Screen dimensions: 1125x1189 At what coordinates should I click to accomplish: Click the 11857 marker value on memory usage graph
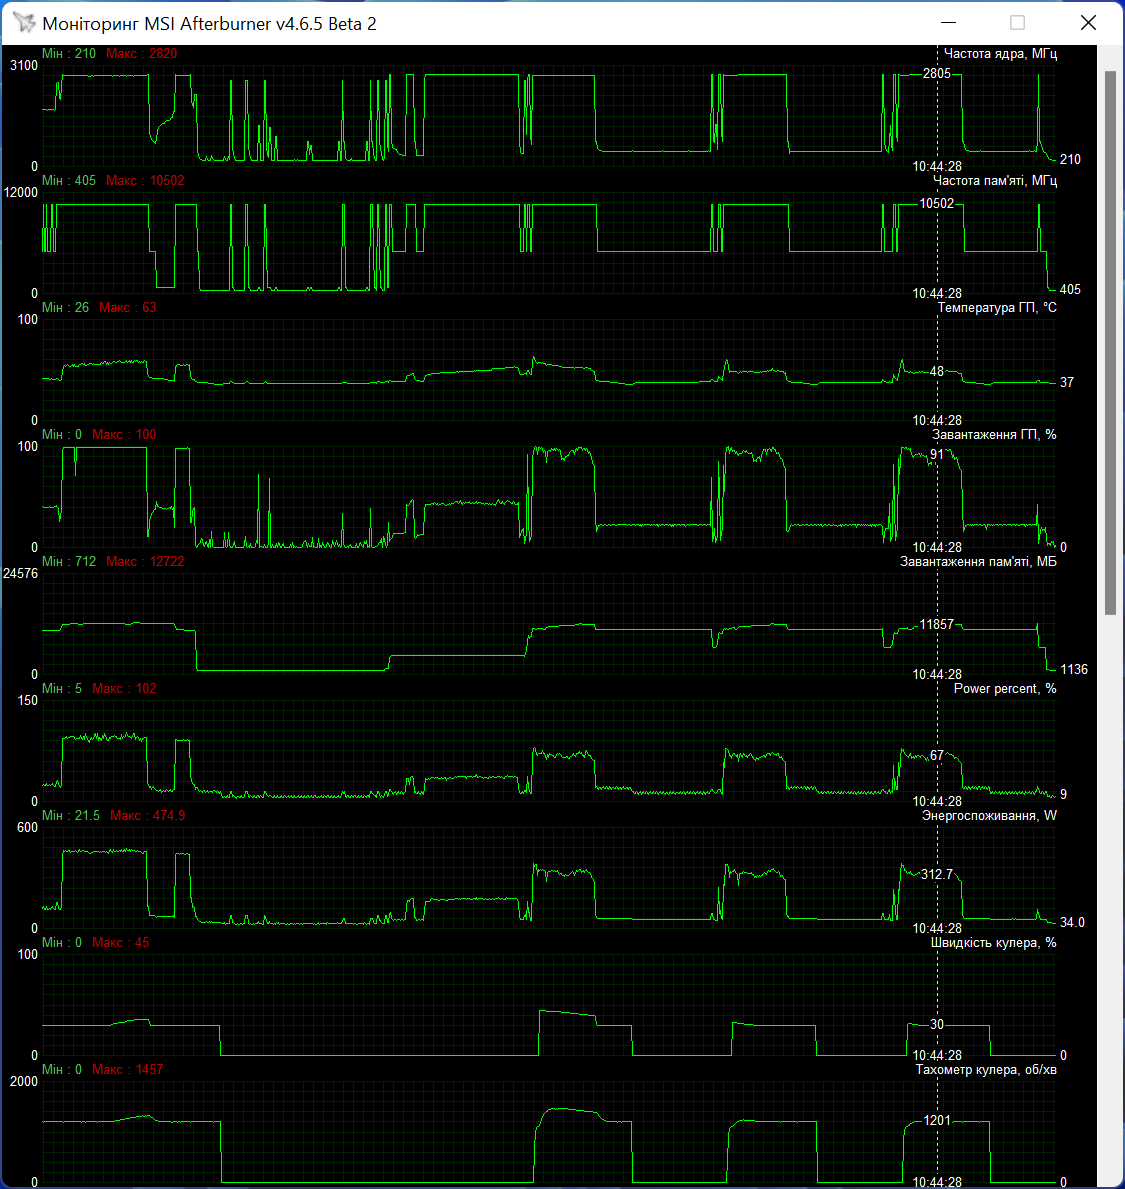[x=936, y=625]
